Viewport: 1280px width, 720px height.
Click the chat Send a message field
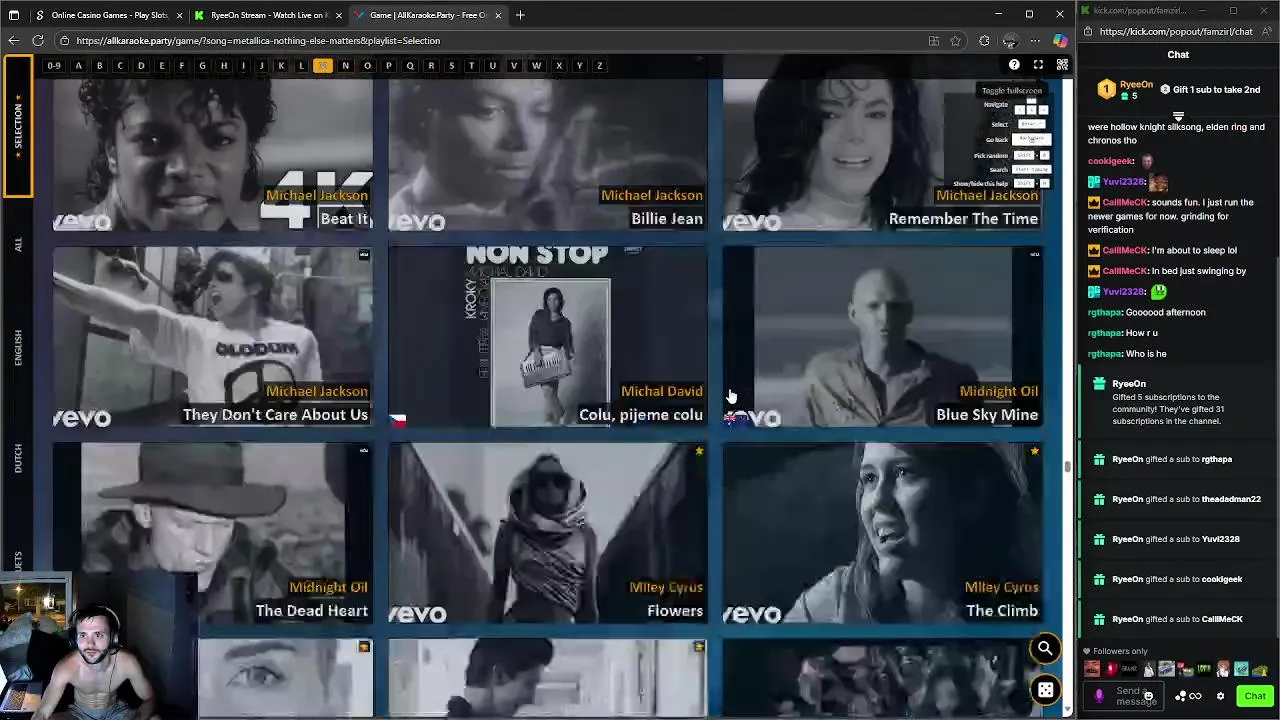click(1125, 696)
